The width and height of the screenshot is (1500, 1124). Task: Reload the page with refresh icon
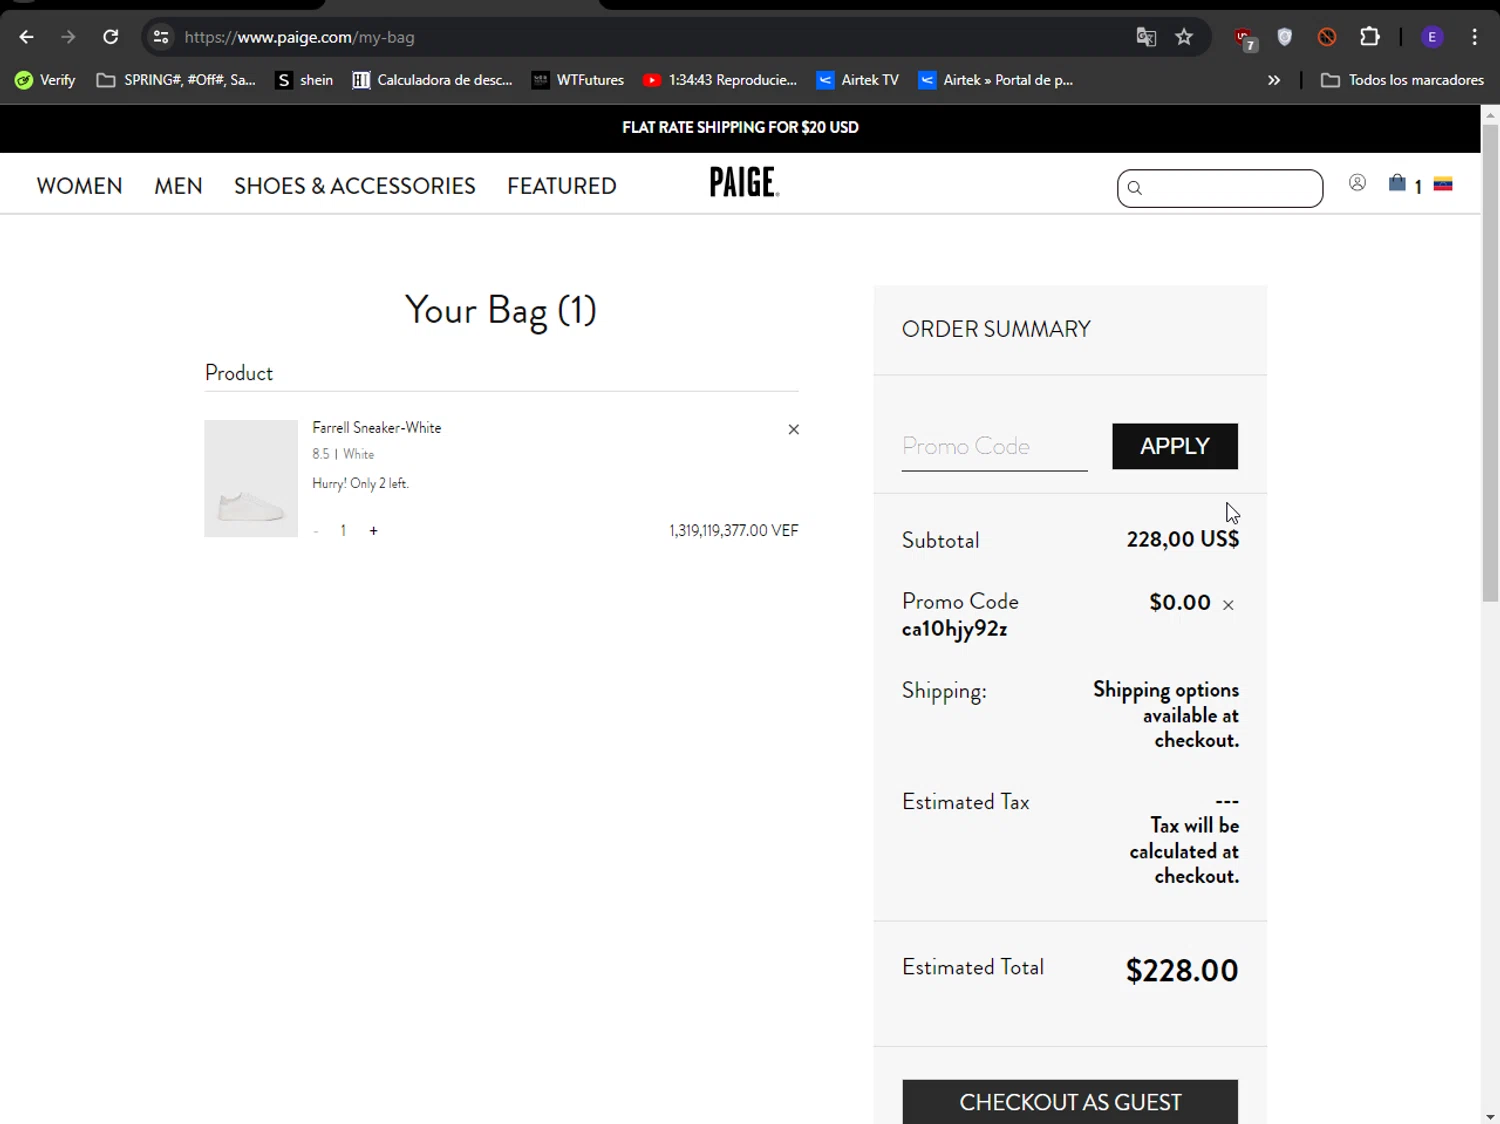click(x=111, y=37)
